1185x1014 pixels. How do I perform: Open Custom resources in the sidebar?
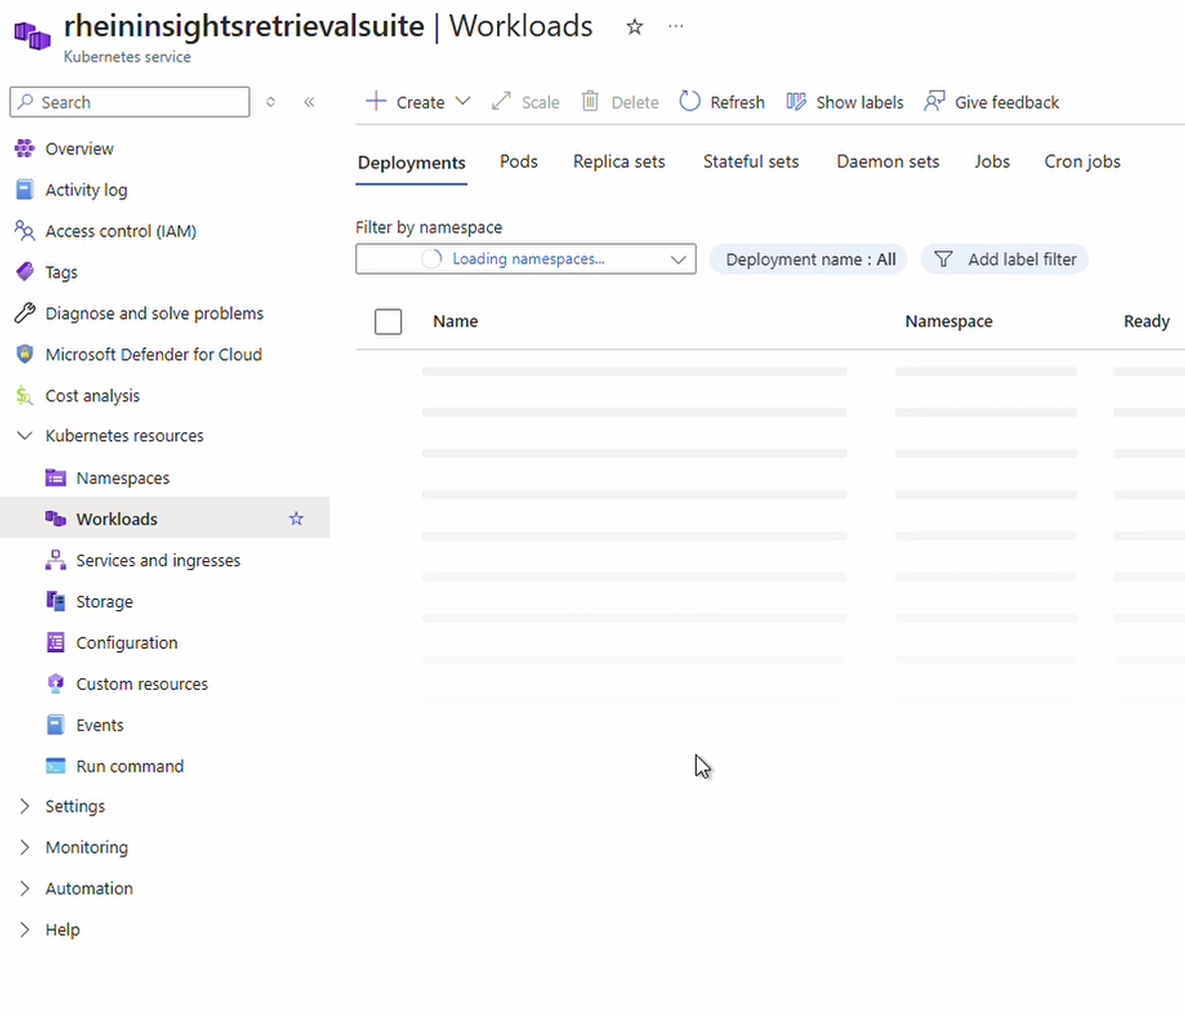(x=142, y=683)
